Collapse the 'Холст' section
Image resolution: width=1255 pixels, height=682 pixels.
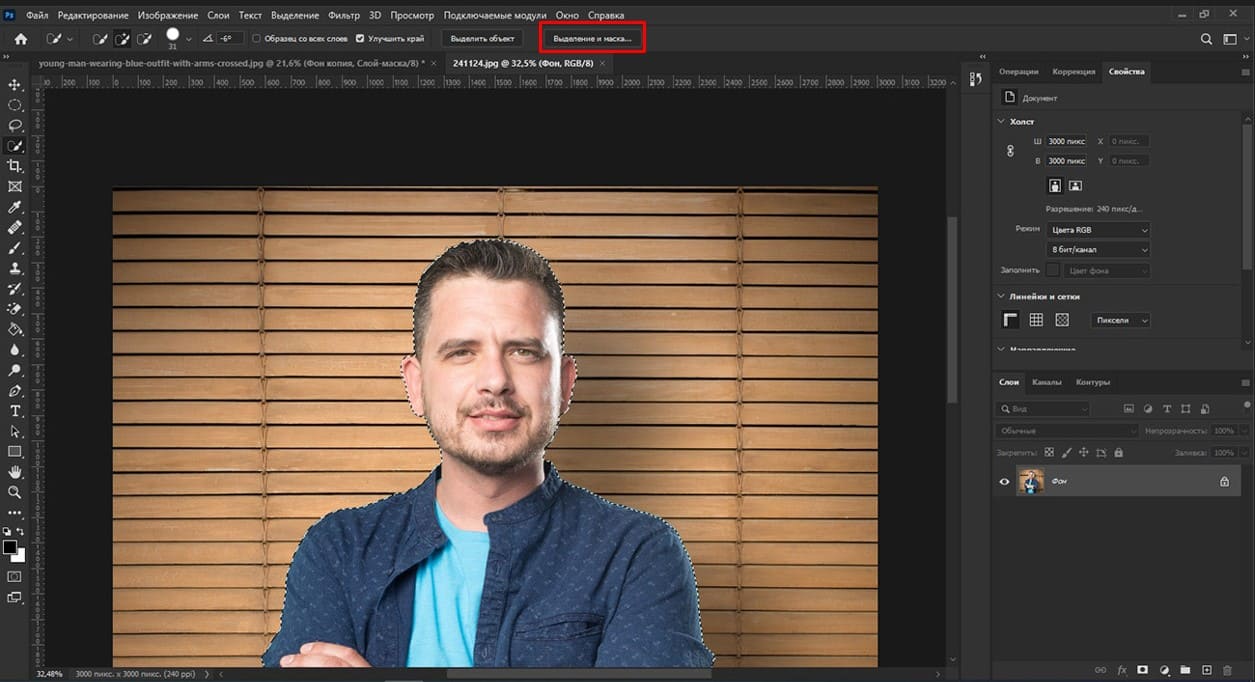click(x=1001, y=121)
